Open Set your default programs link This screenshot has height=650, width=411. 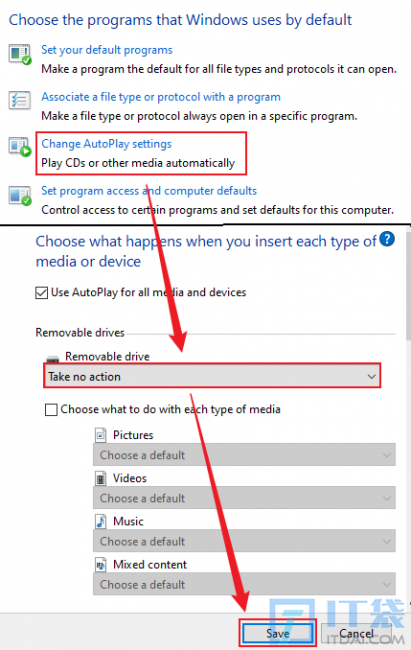[107, 50]
